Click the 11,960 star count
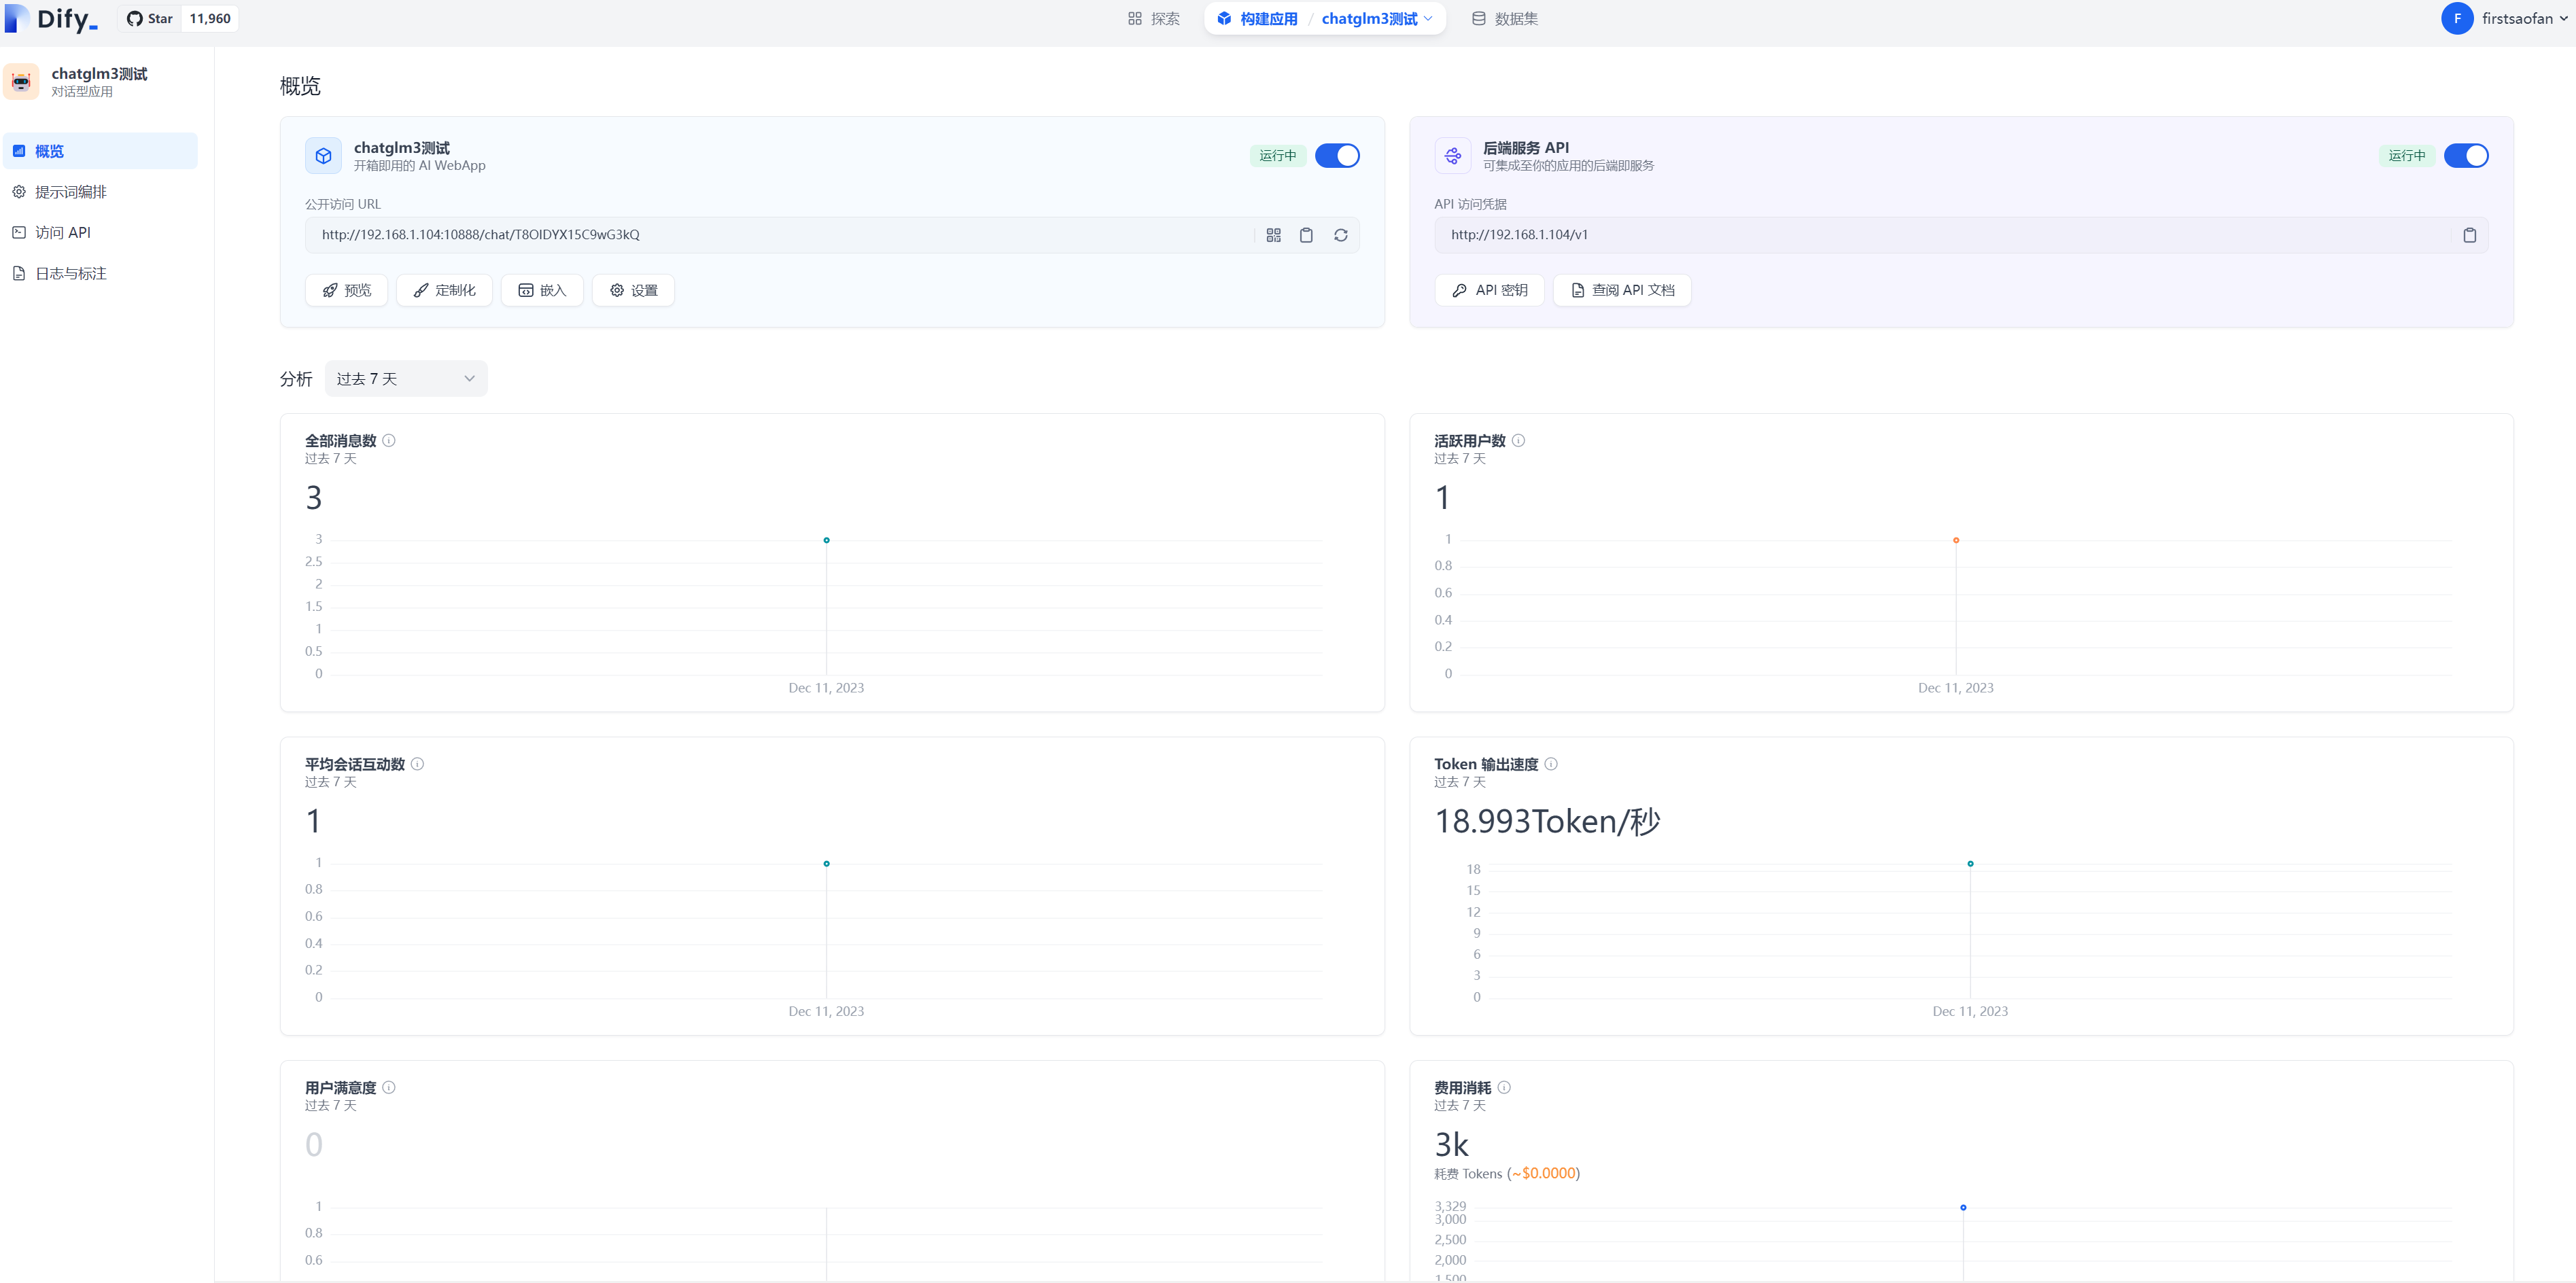This screenshot has height=1283, width=2576. tap(210, 19)
